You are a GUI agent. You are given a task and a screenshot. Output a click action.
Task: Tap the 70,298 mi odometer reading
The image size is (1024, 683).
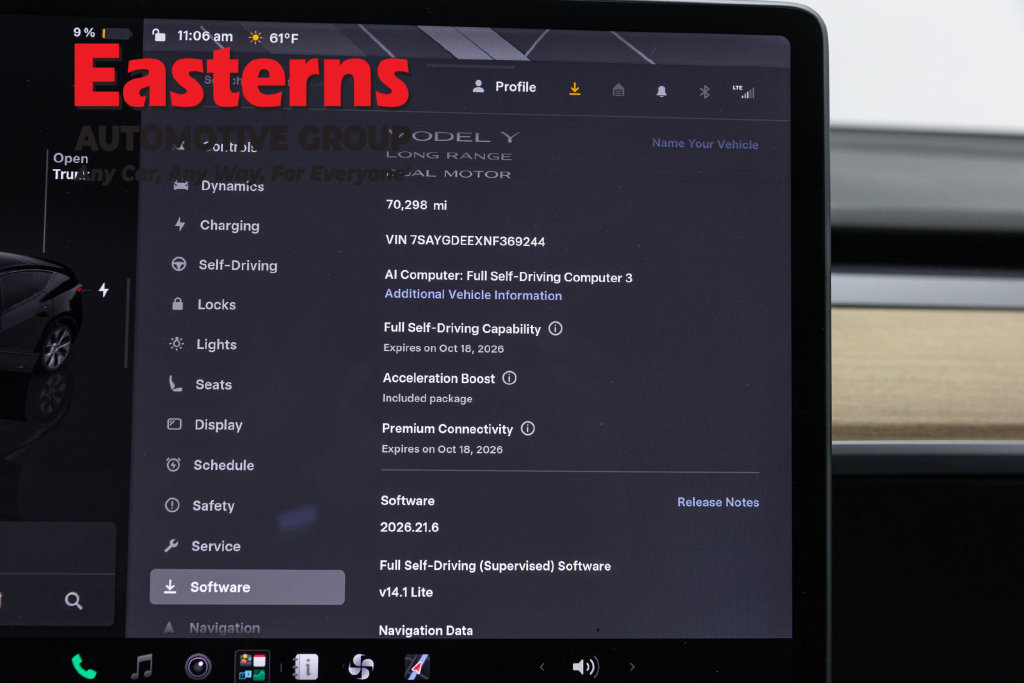pos(416,205)
